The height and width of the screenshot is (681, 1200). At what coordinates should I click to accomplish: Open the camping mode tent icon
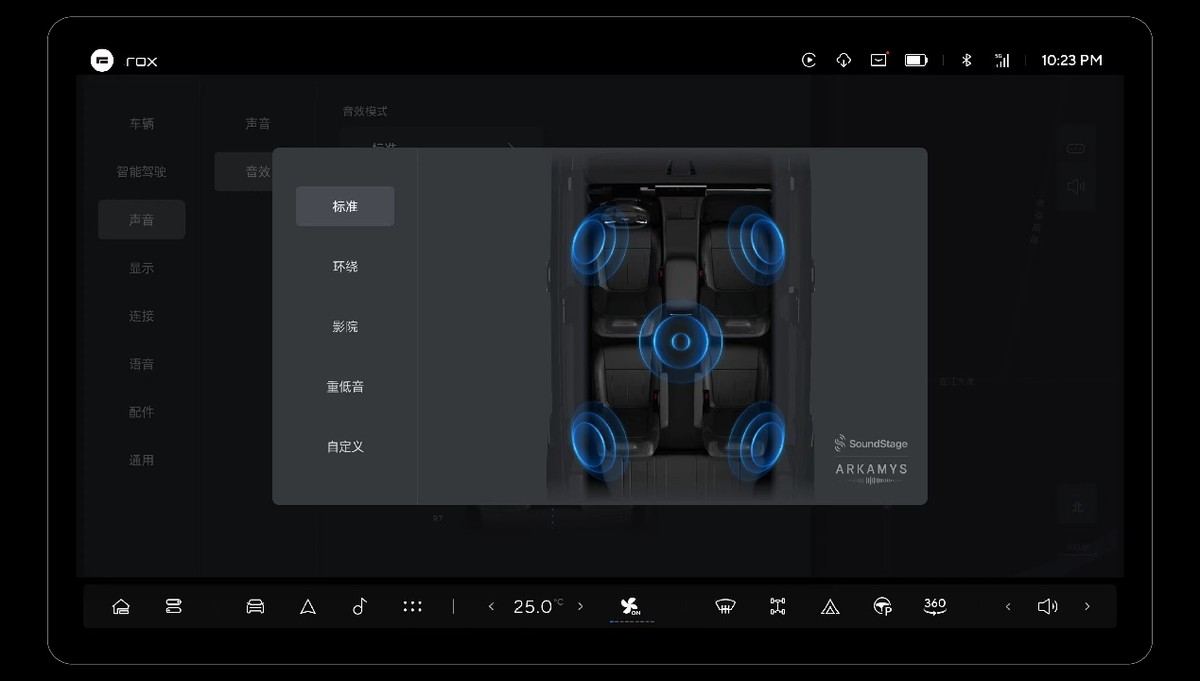(x=830, y=606)
